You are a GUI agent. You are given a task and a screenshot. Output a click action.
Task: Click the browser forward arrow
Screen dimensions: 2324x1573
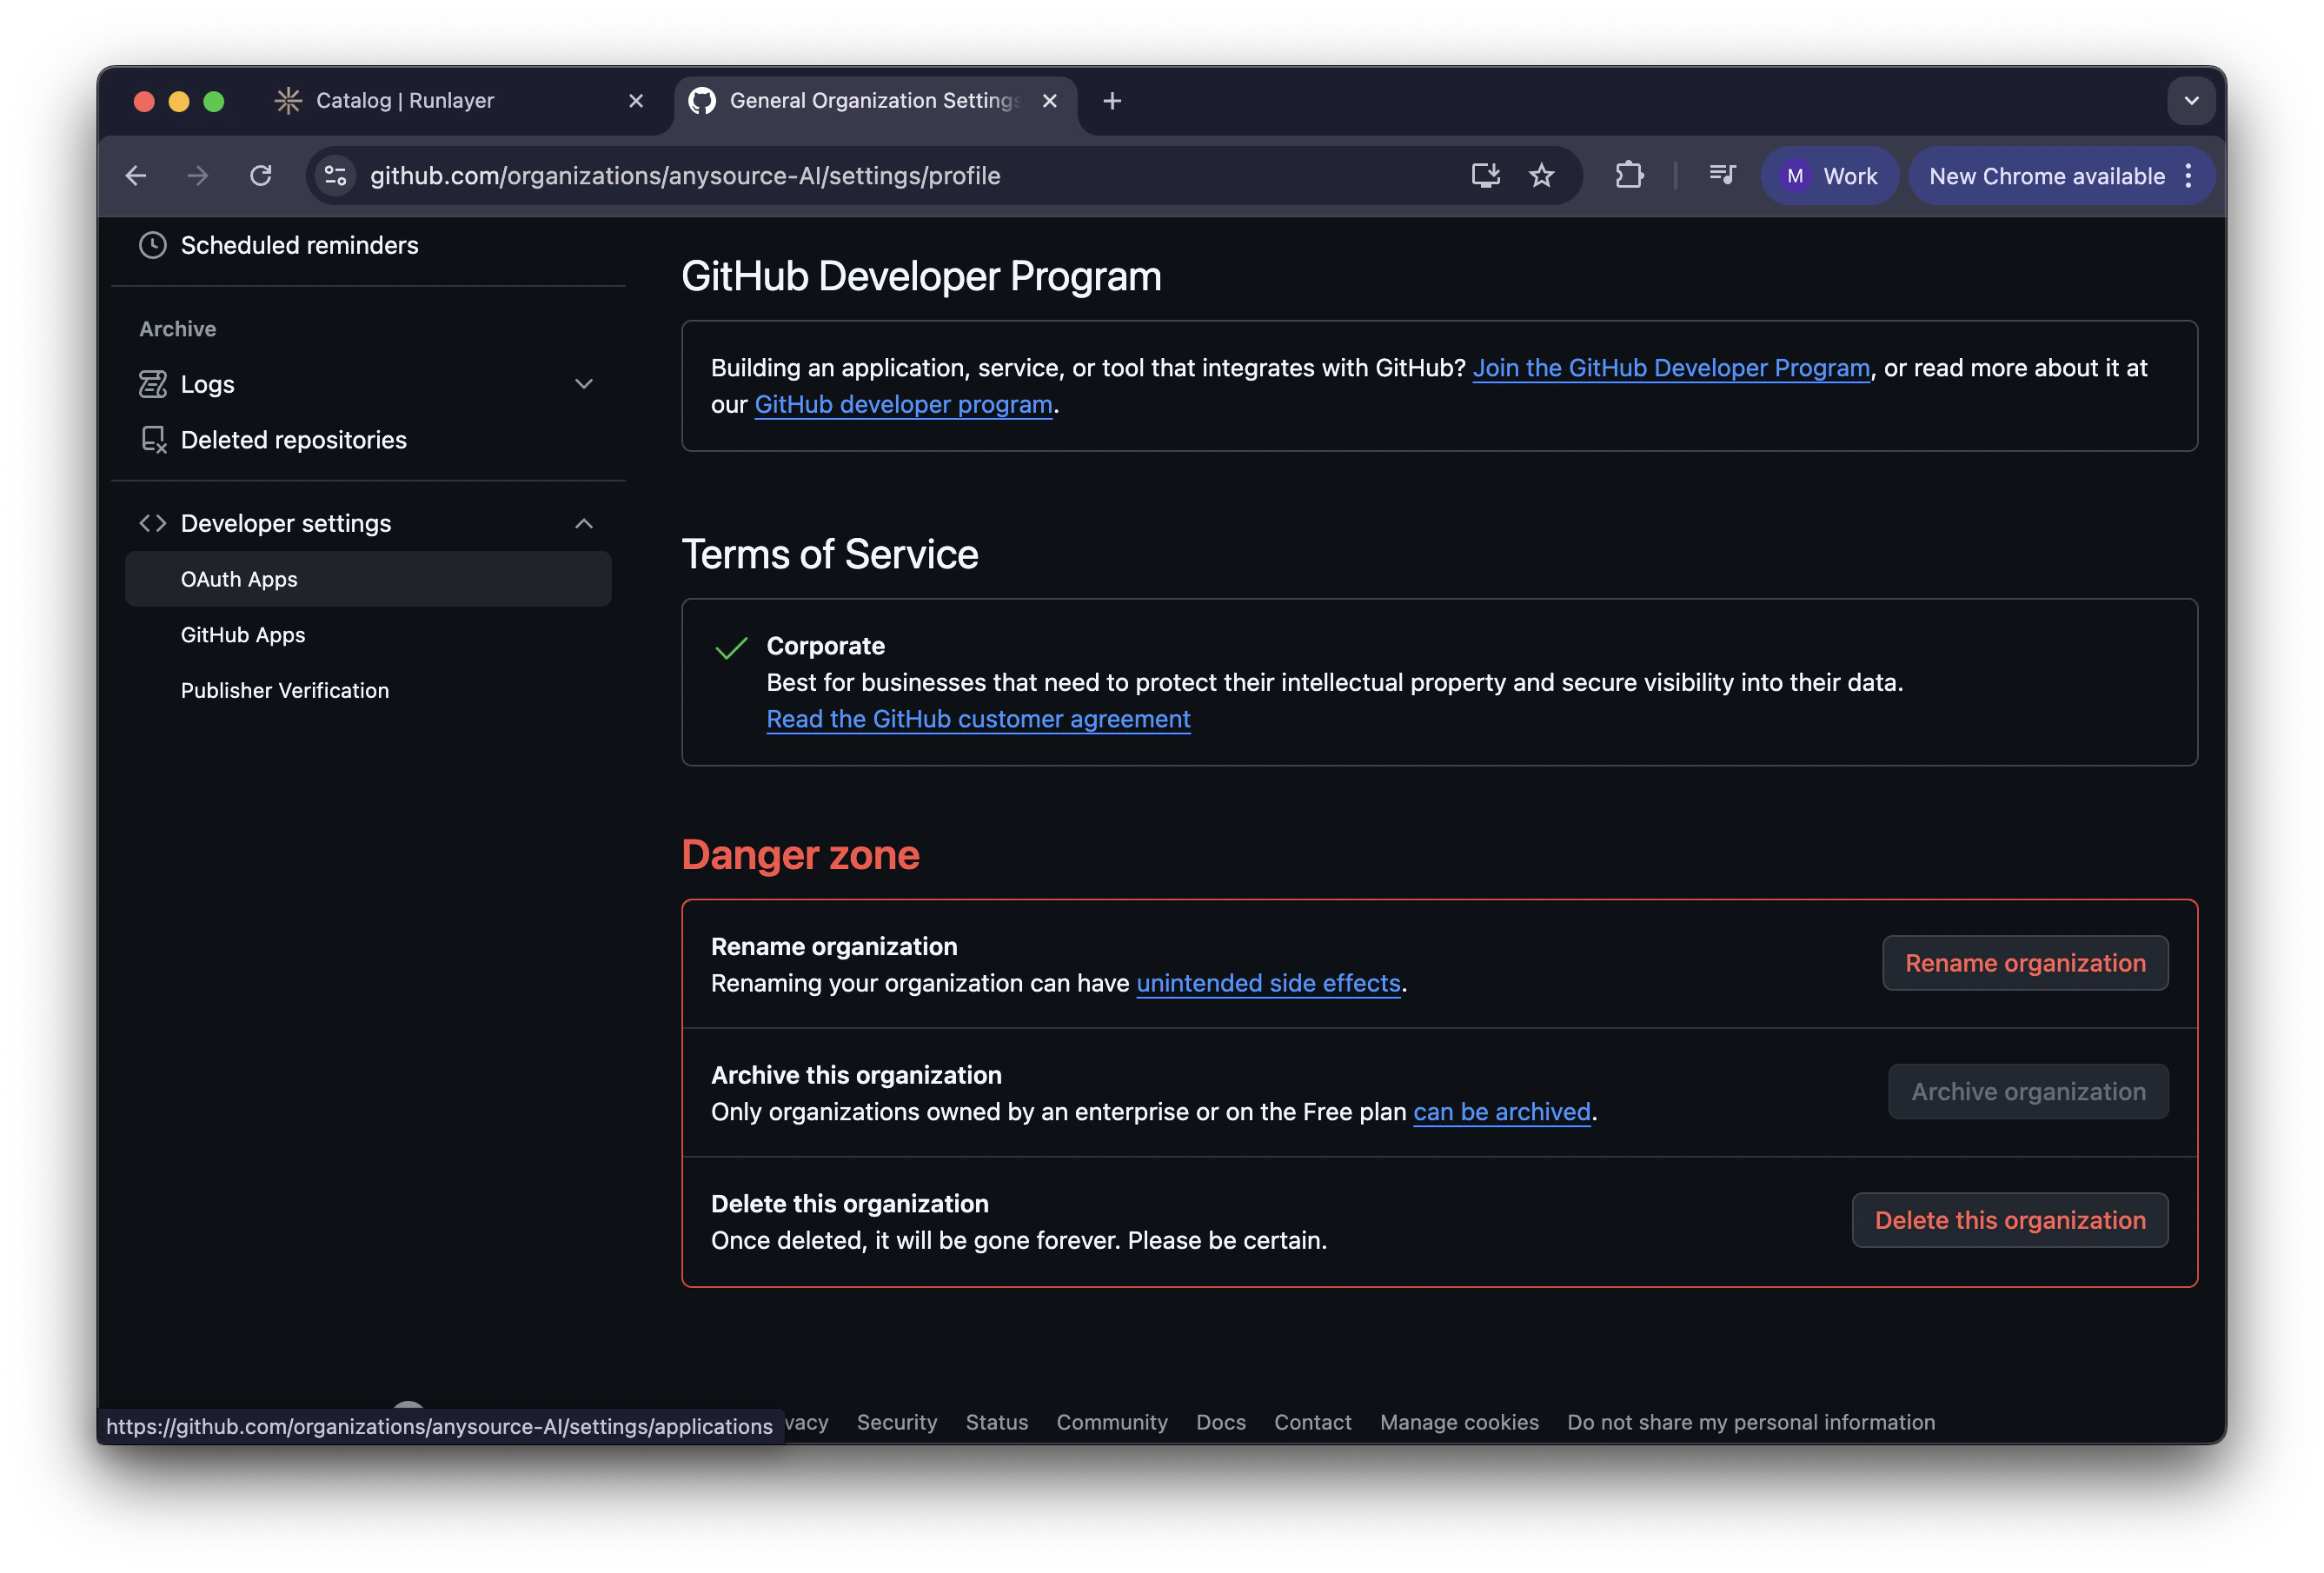198,176
